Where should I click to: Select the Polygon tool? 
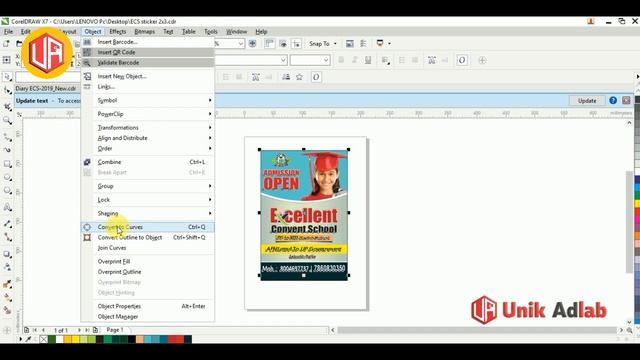point(7,191)
